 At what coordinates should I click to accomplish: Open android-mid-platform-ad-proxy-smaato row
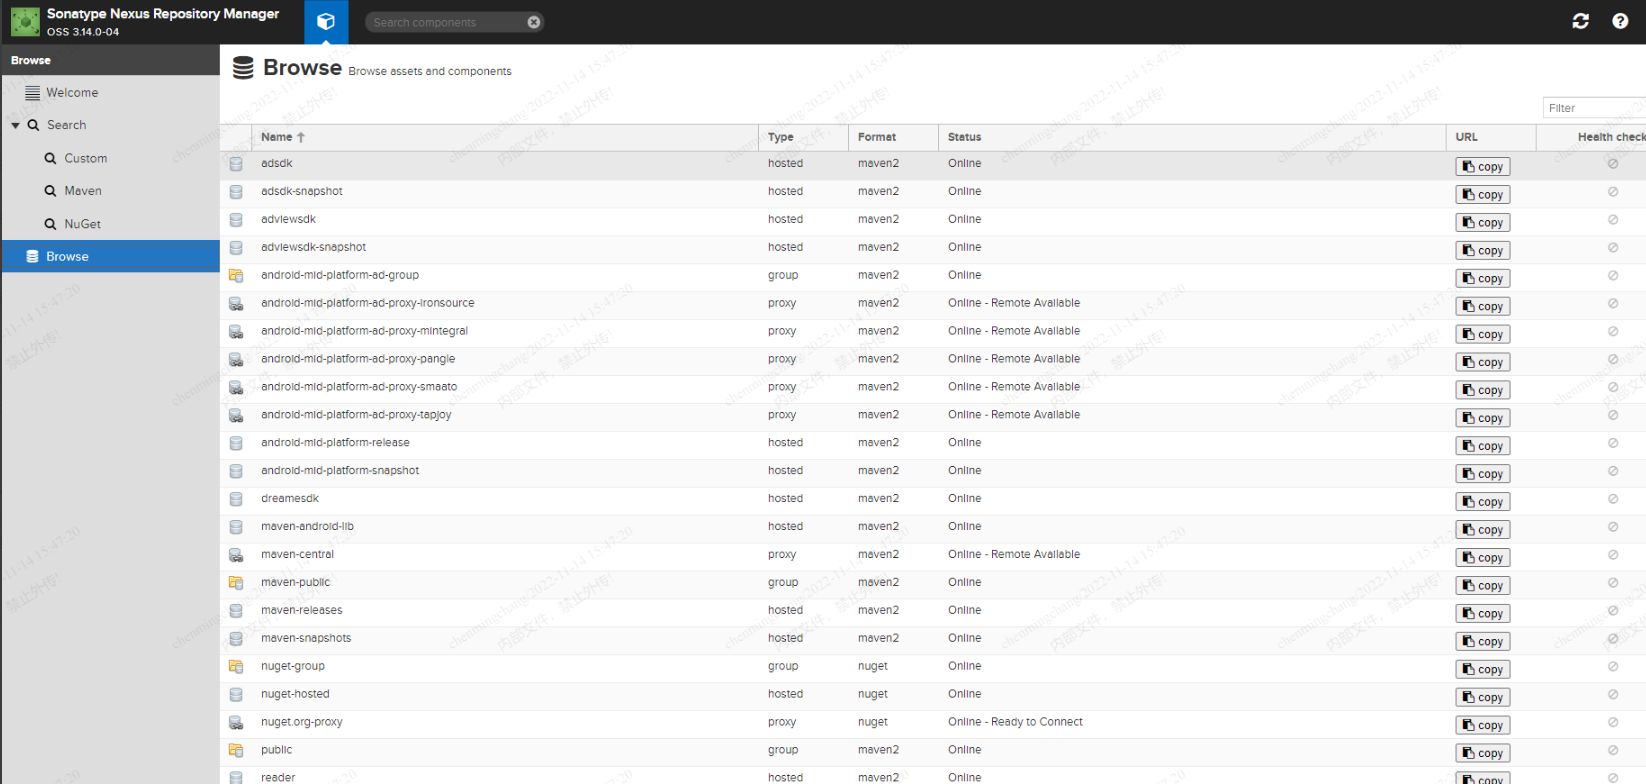[x=933, y=388]
